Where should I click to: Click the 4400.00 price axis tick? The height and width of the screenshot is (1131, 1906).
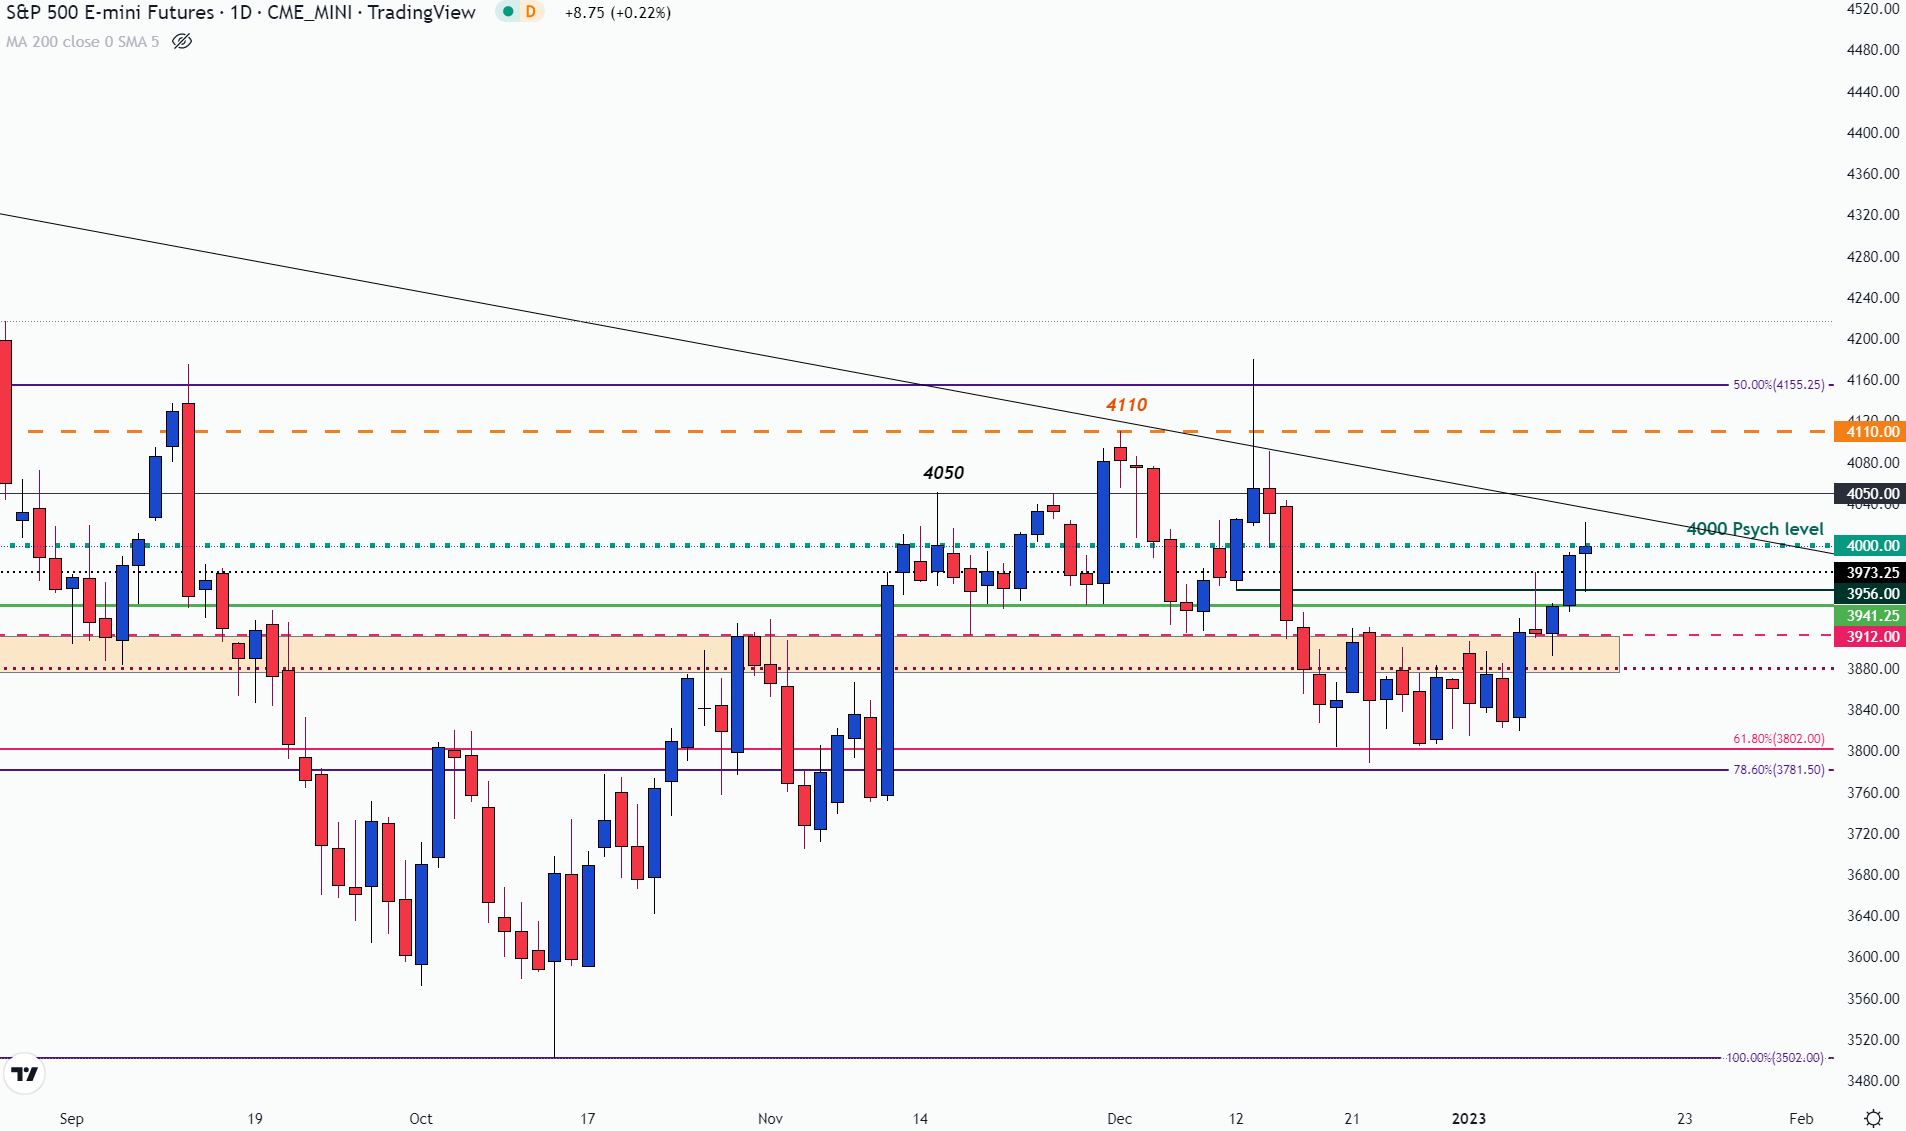tap(1872, 133)
